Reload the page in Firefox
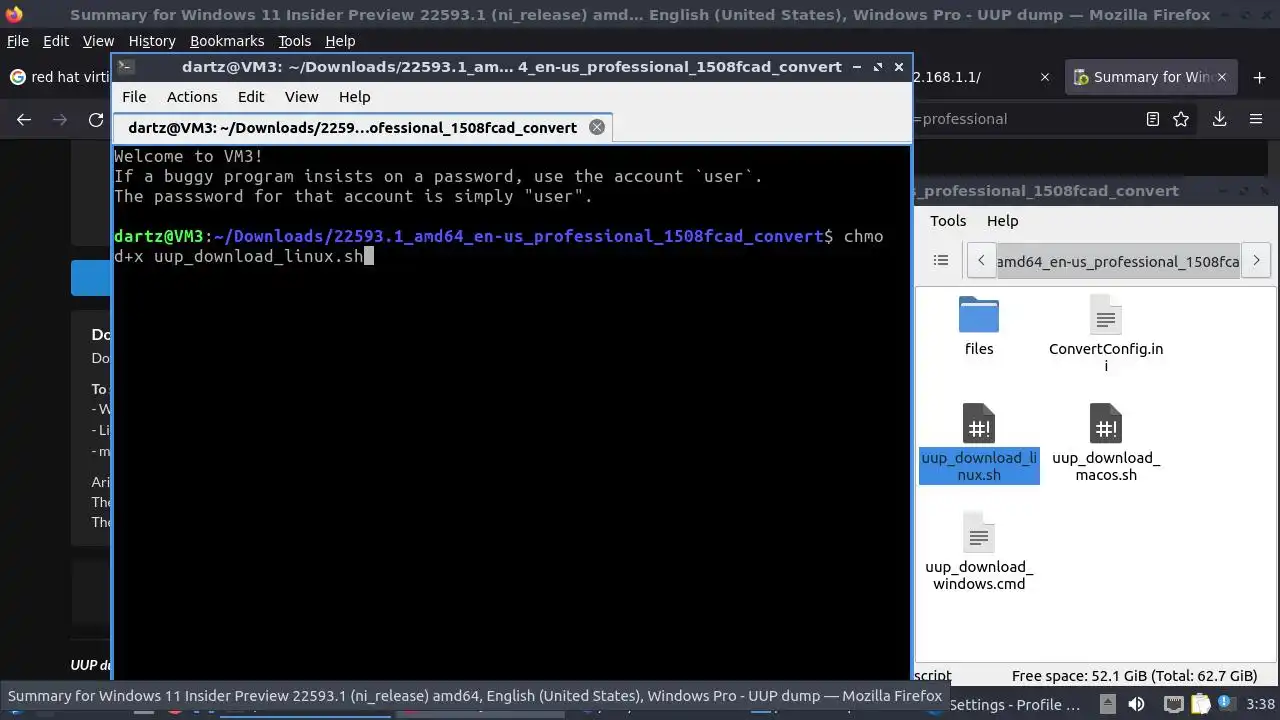Image resolution: width=1280 pixels, height=720 pixels. click(96, 119)
